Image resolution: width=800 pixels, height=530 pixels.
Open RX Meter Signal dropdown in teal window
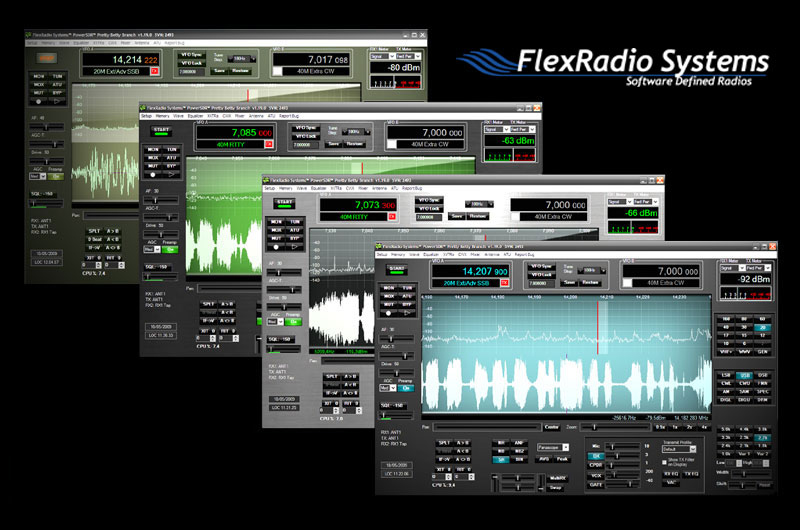[x=733, y=268]
